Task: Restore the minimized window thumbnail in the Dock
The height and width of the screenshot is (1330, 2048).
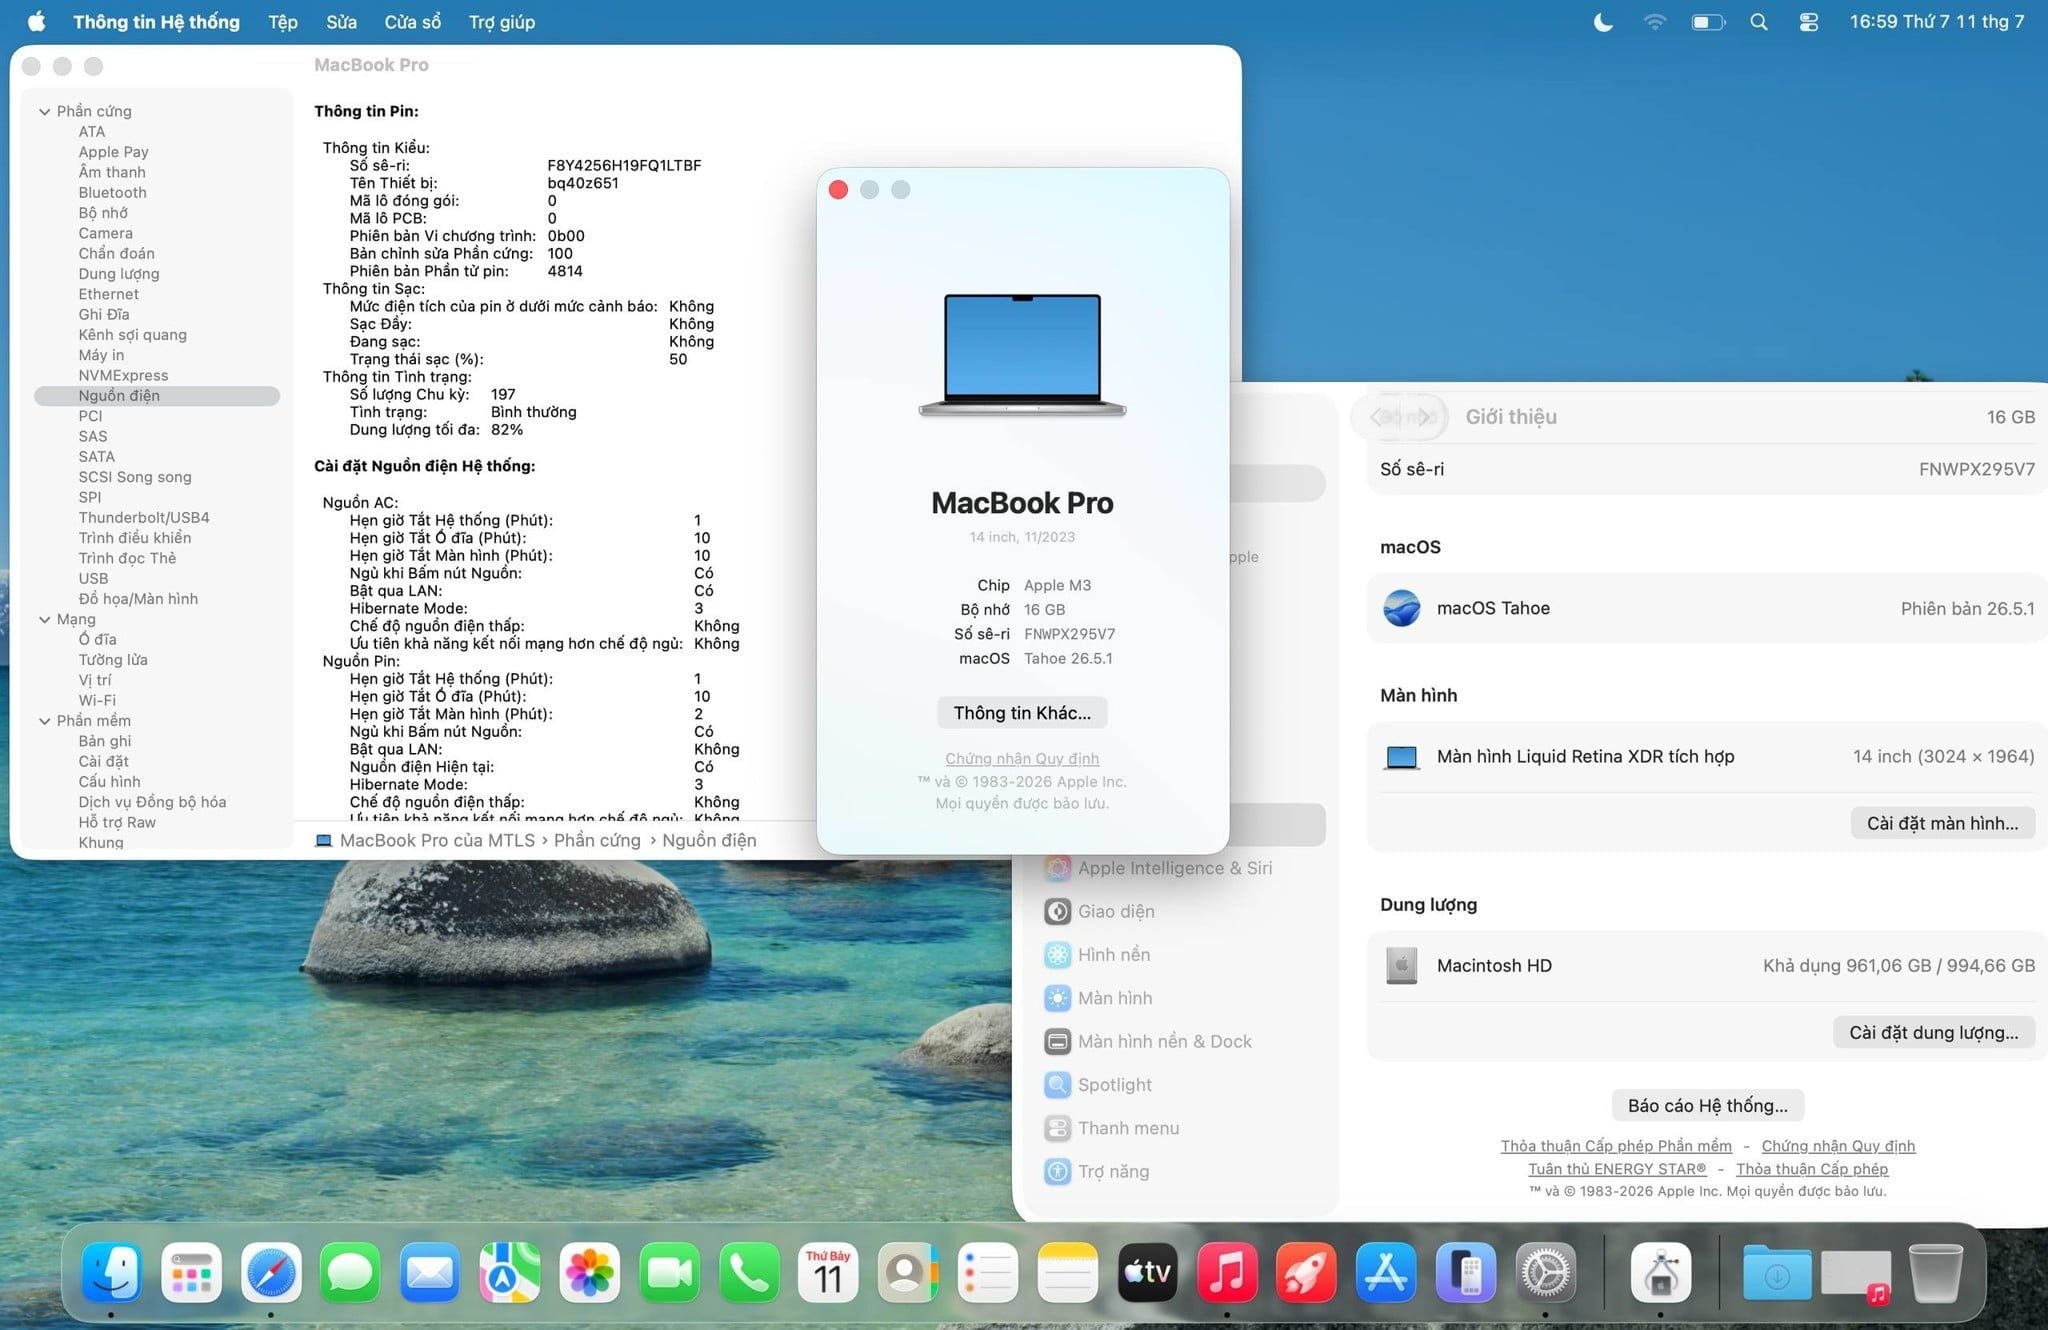Action: pyautogui.click(x=1856, y=1275)
